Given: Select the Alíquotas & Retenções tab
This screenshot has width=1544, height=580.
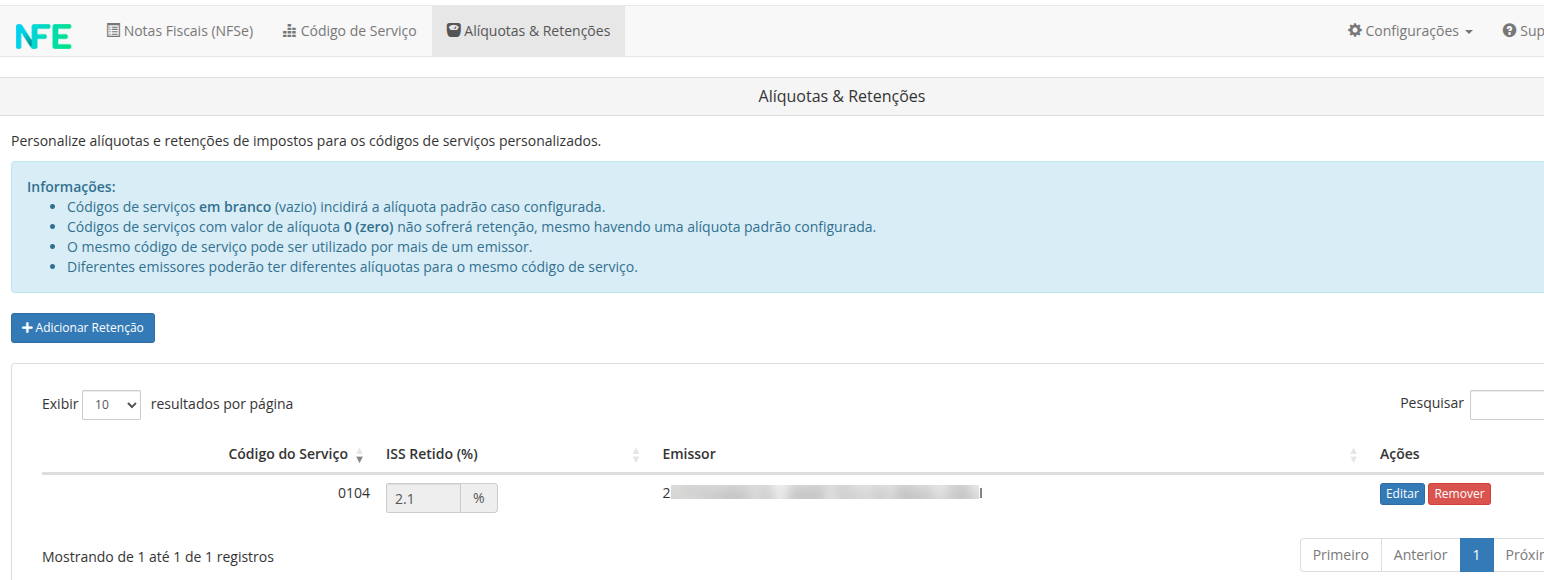Looking at the screenshot, I should [528, 31].
